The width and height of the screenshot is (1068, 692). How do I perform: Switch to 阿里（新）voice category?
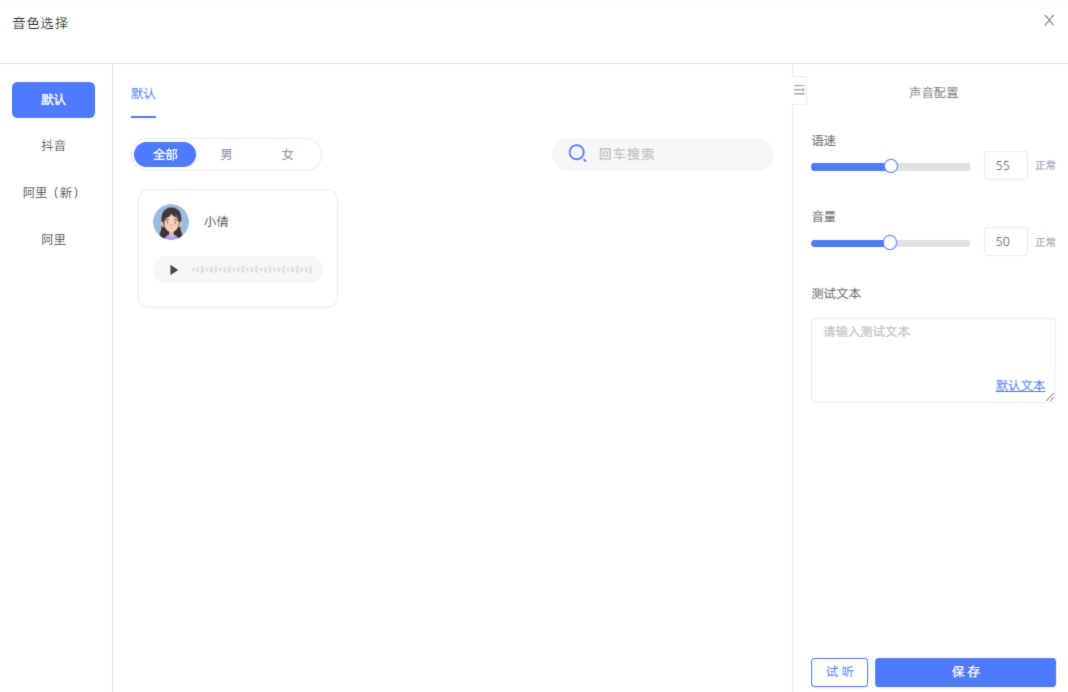coord(53,193)
